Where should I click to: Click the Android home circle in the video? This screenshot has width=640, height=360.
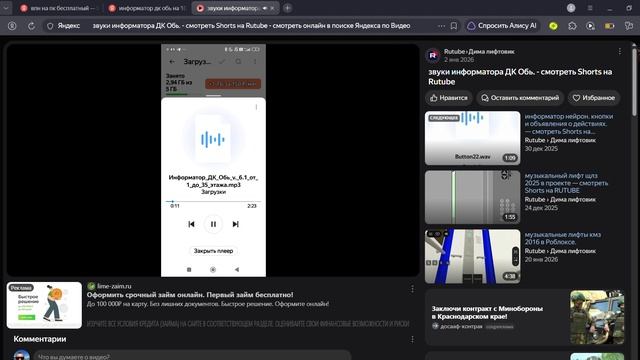(213, 269)
